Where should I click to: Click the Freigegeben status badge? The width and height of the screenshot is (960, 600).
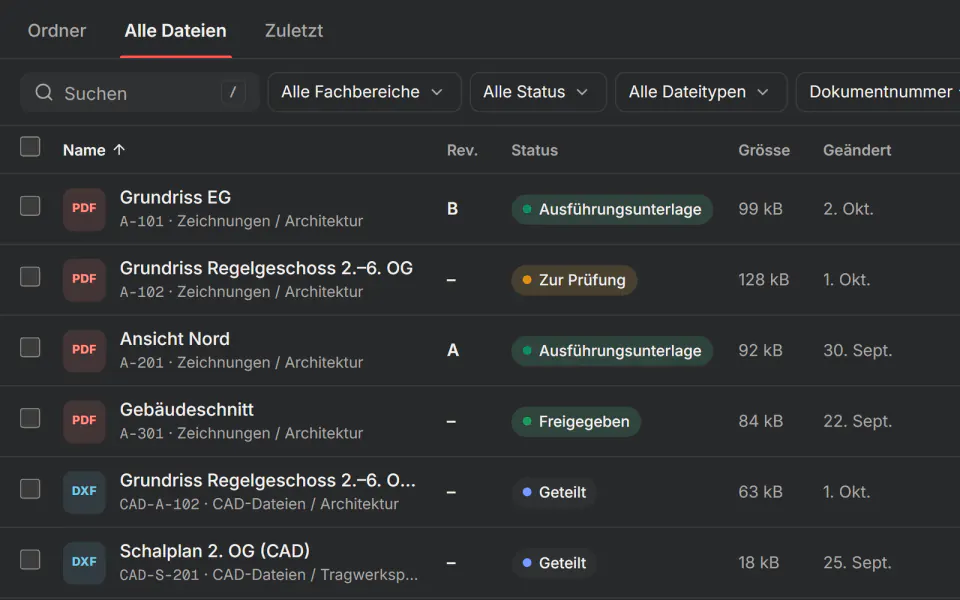pyautogui.click(x=576, y=421)
